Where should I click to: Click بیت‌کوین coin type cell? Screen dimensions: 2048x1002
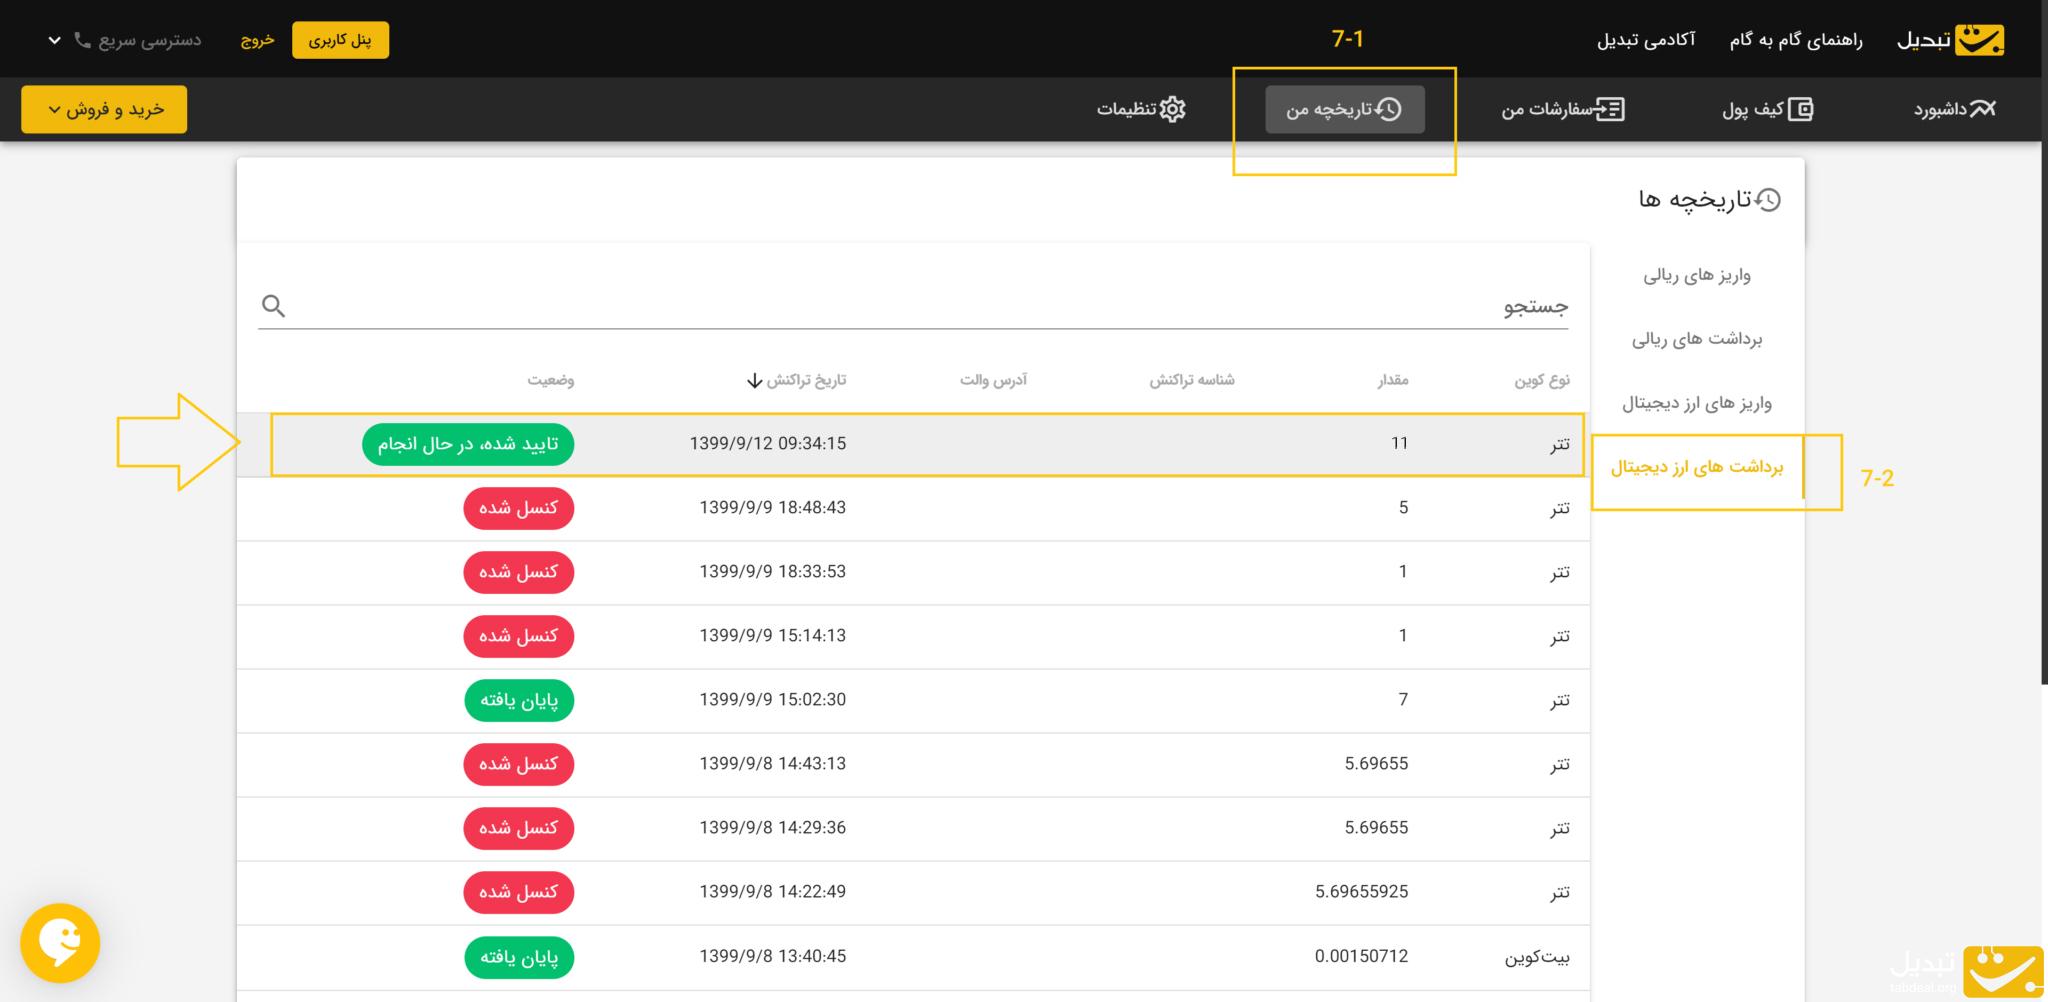1537,957
